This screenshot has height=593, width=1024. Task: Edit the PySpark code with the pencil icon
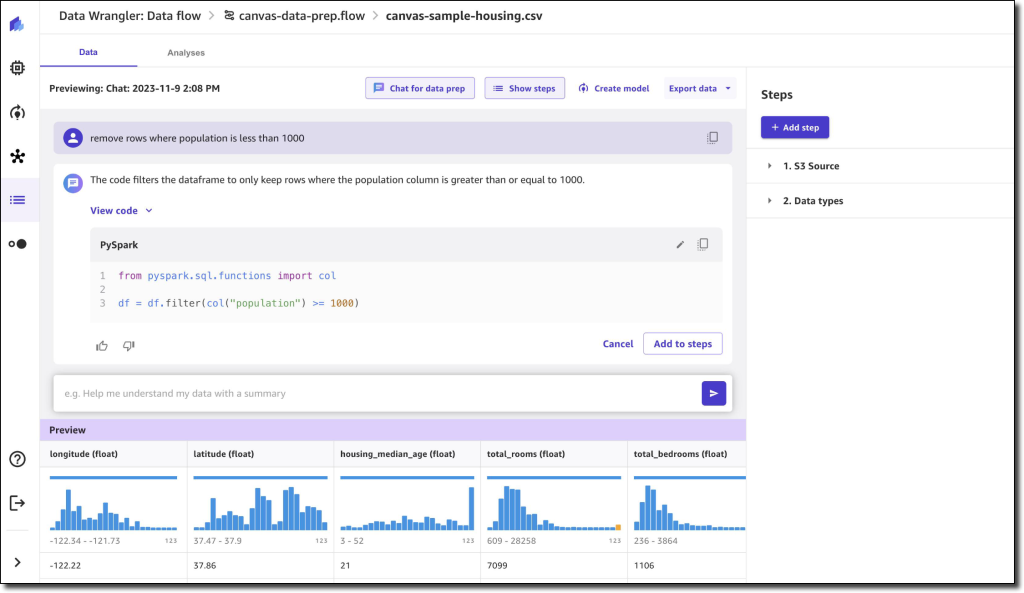tap(680, 244)
